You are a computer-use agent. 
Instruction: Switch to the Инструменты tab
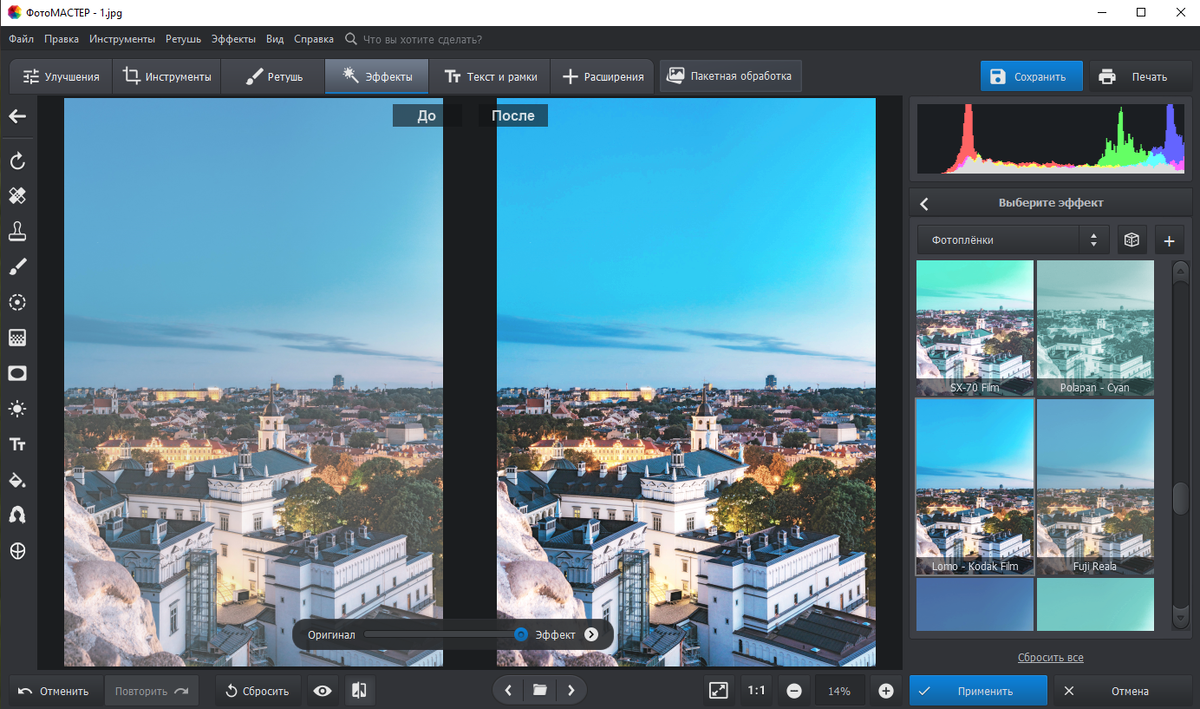pyautogui.click(x=166, y=77)
